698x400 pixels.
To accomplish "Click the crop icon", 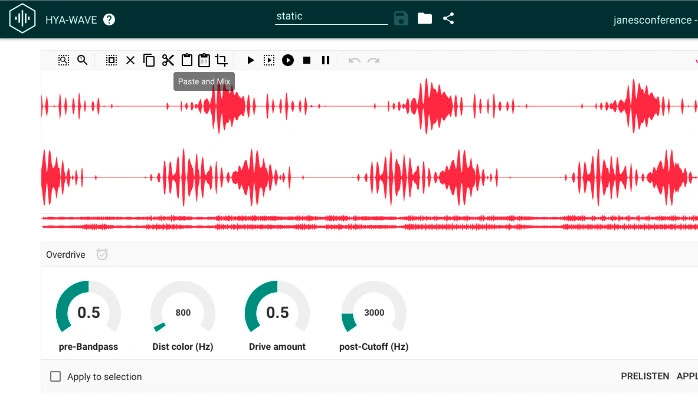I will coord(222,60).
